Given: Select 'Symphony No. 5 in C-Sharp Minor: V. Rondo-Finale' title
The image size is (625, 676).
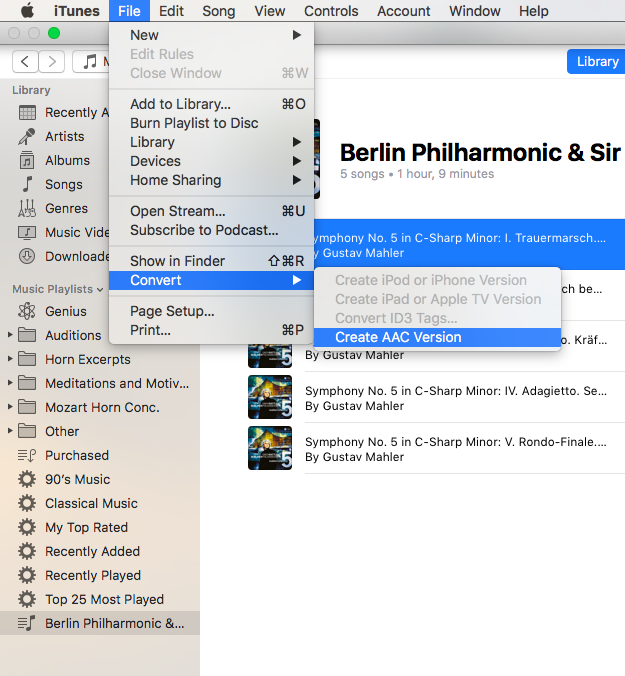Looking at the screenshot, I should point(456,442).
